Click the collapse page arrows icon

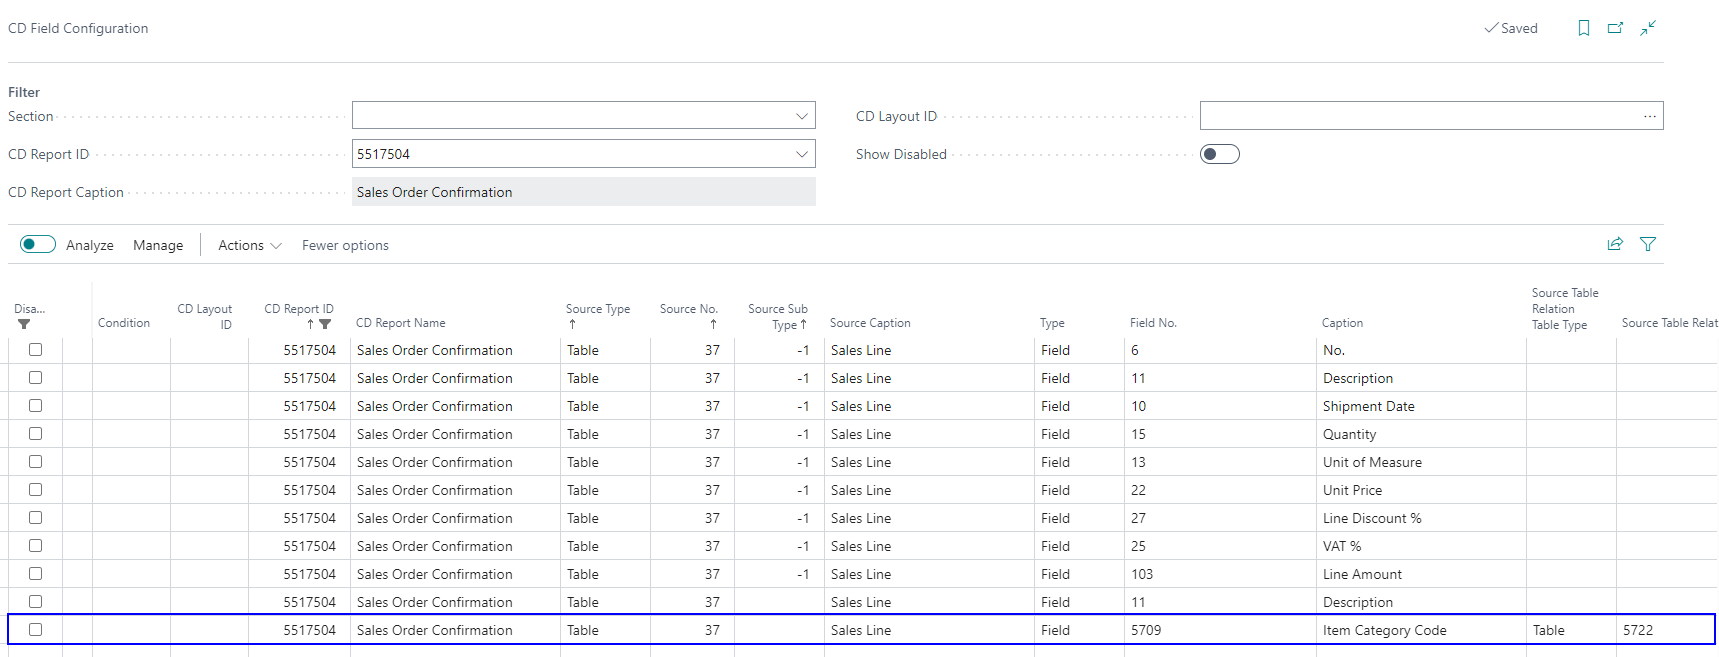pyautogui.click(x=1648, y=28)
